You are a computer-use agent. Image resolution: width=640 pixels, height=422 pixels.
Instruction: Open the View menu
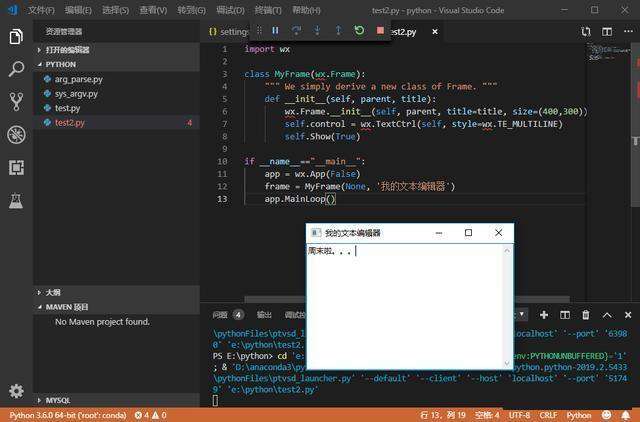(153, 10)
